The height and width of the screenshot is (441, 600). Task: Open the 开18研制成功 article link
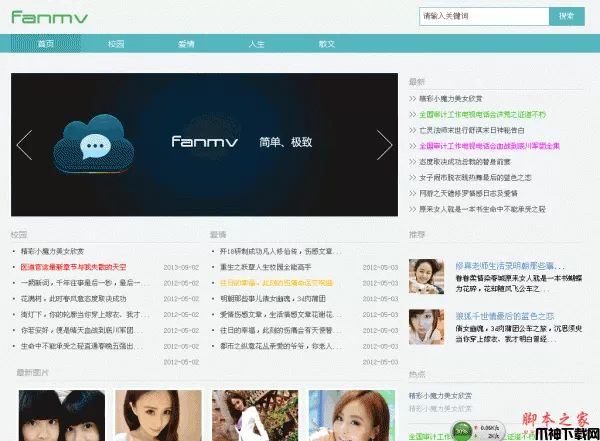coord(280,251)
